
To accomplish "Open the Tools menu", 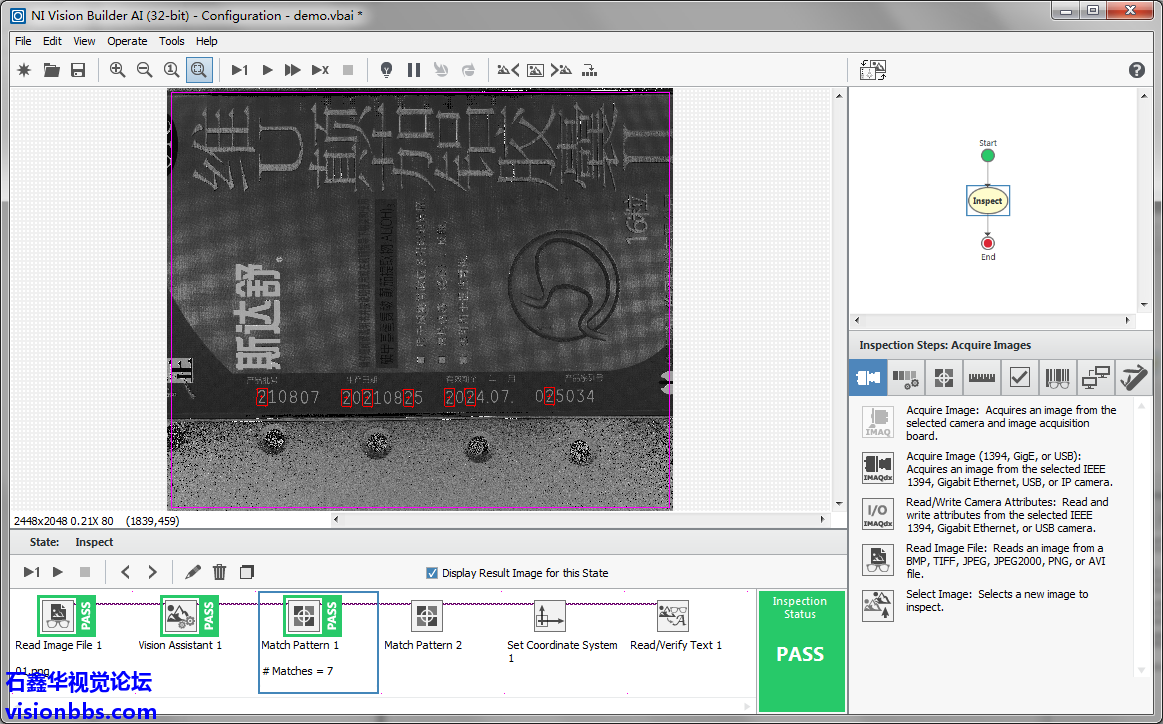I will tap(172, 41).
